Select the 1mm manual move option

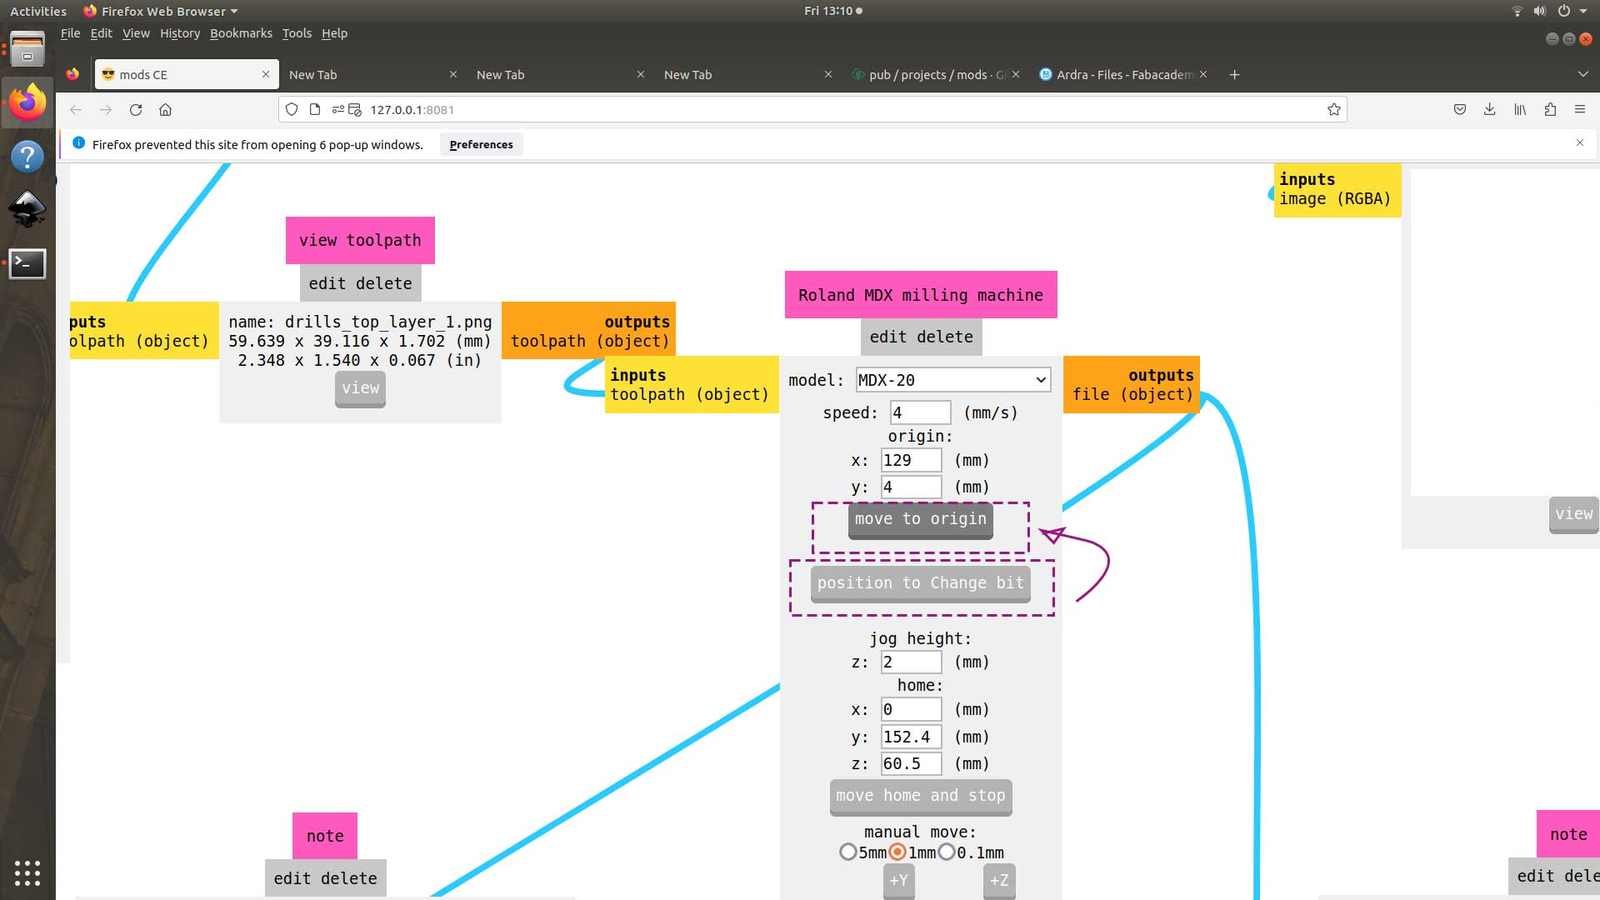tap(897, 852)
